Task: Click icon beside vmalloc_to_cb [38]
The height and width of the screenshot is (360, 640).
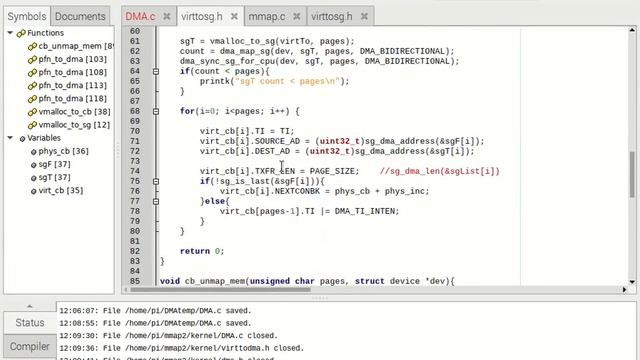Action: pos(32,112)
